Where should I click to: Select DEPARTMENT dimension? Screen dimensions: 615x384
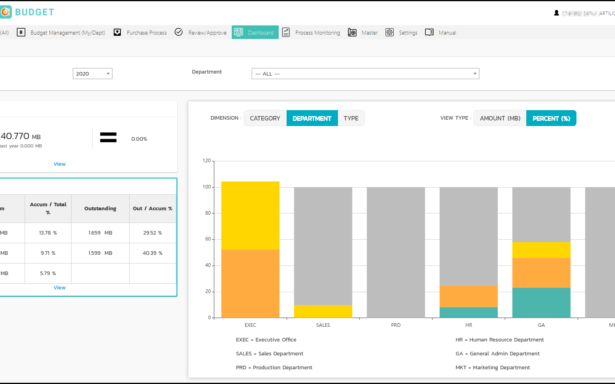312,118
